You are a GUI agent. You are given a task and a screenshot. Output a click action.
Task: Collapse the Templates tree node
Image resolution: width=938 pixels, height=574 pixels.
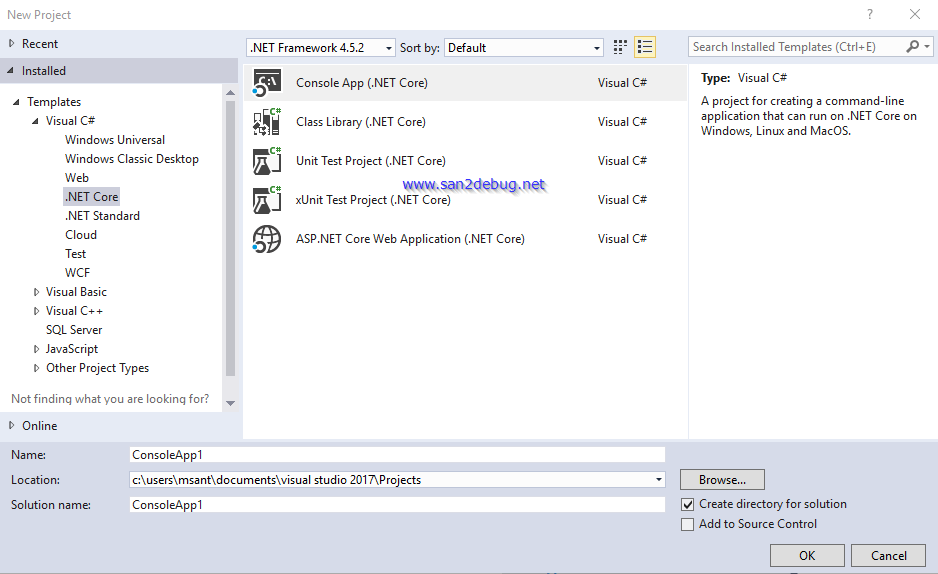click(16, 102)
